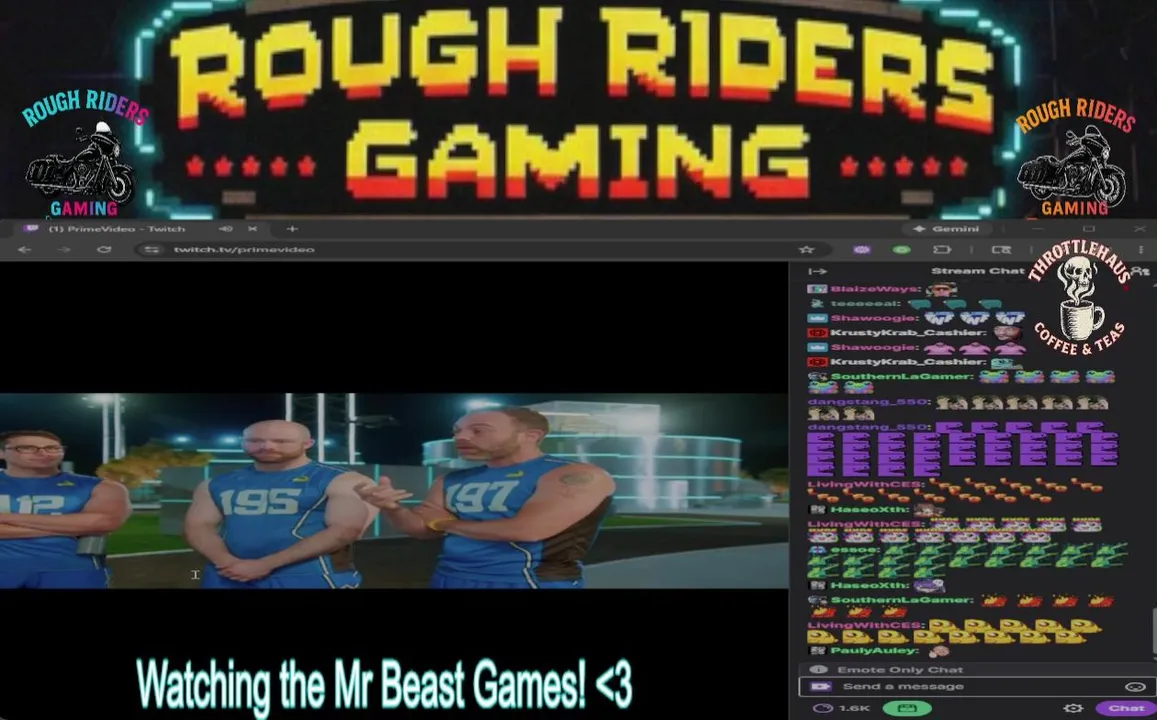The image size is (1157, 720).
Task: Open chat settings gear icon
Action: [x=1073, y=708]
